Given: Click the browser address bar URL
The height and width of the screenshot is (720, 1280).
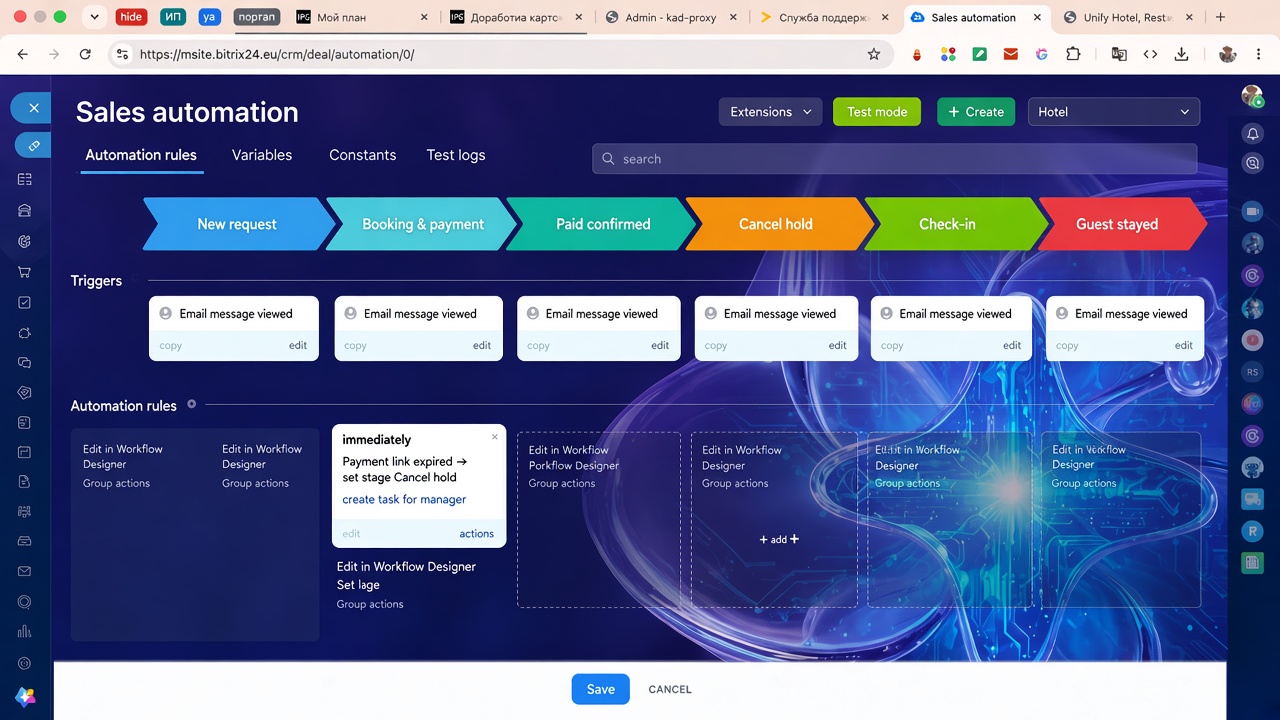Looking at the screenshot, I should 277,54.
